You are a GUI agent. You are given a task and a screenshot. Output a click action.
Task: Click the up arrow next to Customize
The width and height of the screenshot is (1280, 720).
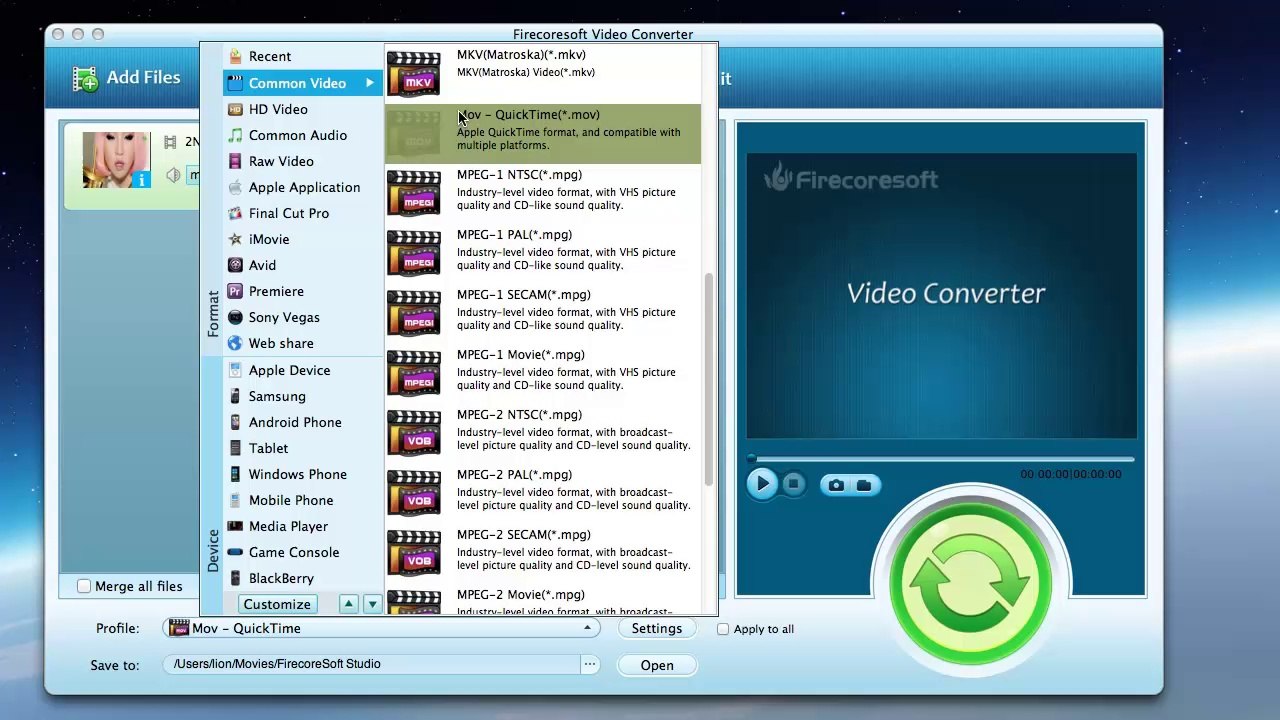348,604
